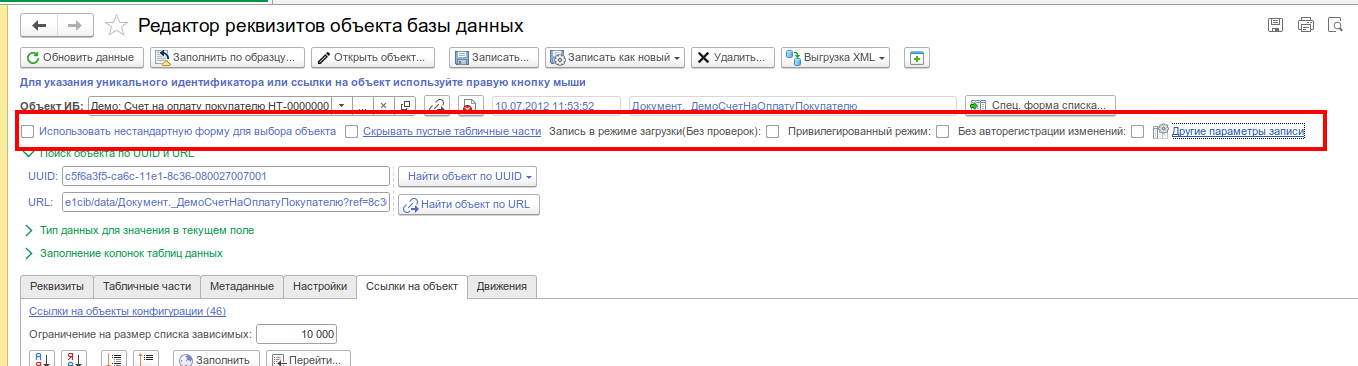Enable Использовать нестандартную форму checkbox
The width and height of the screenshot is (1358, 366).
[x=28, y=131]
